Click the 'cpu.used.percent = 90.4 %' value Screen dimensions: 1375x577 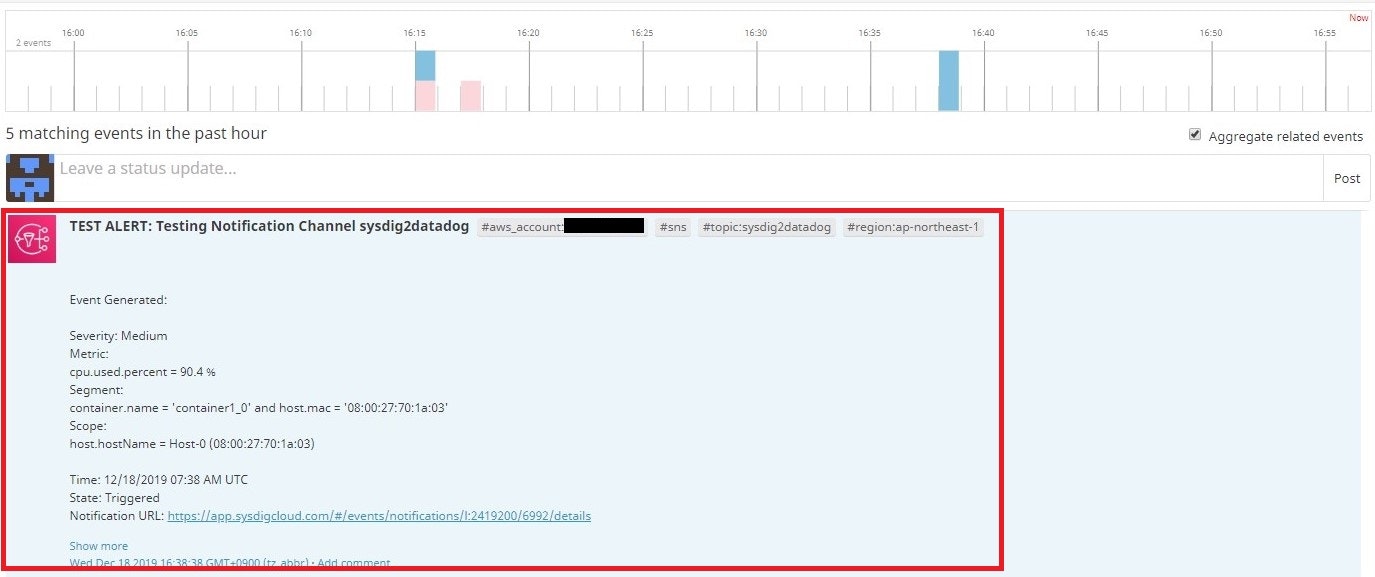pyautogui.click(x=142, y=372)
